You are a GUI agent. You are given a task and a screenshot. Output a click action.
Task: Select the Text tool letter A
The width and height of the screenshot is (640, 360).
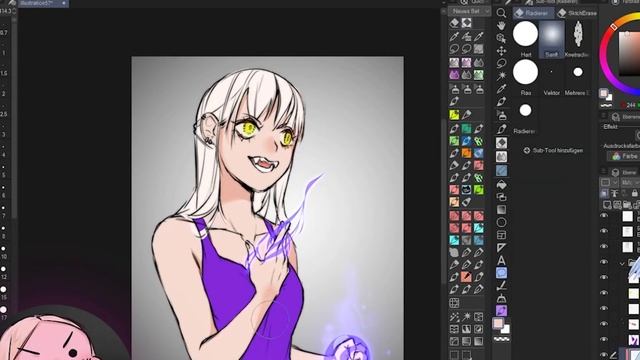[x=501, y=260]
